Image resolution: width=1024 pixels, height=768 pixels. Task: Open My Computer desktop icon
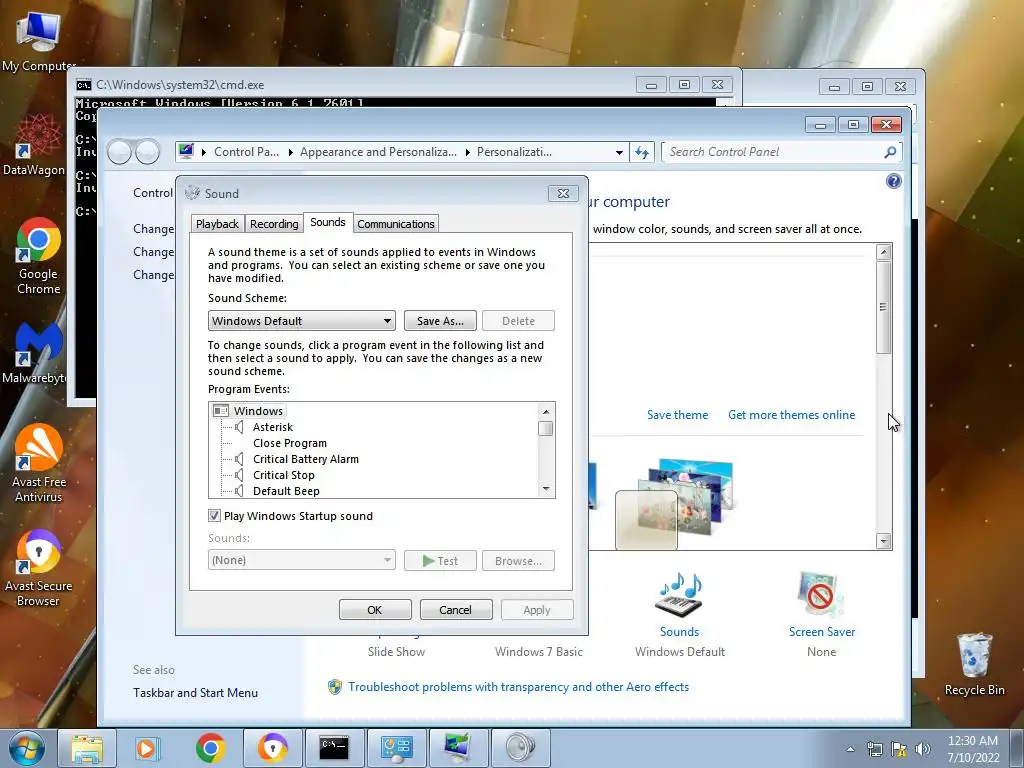pyautogui.click(x=39, y=40)
